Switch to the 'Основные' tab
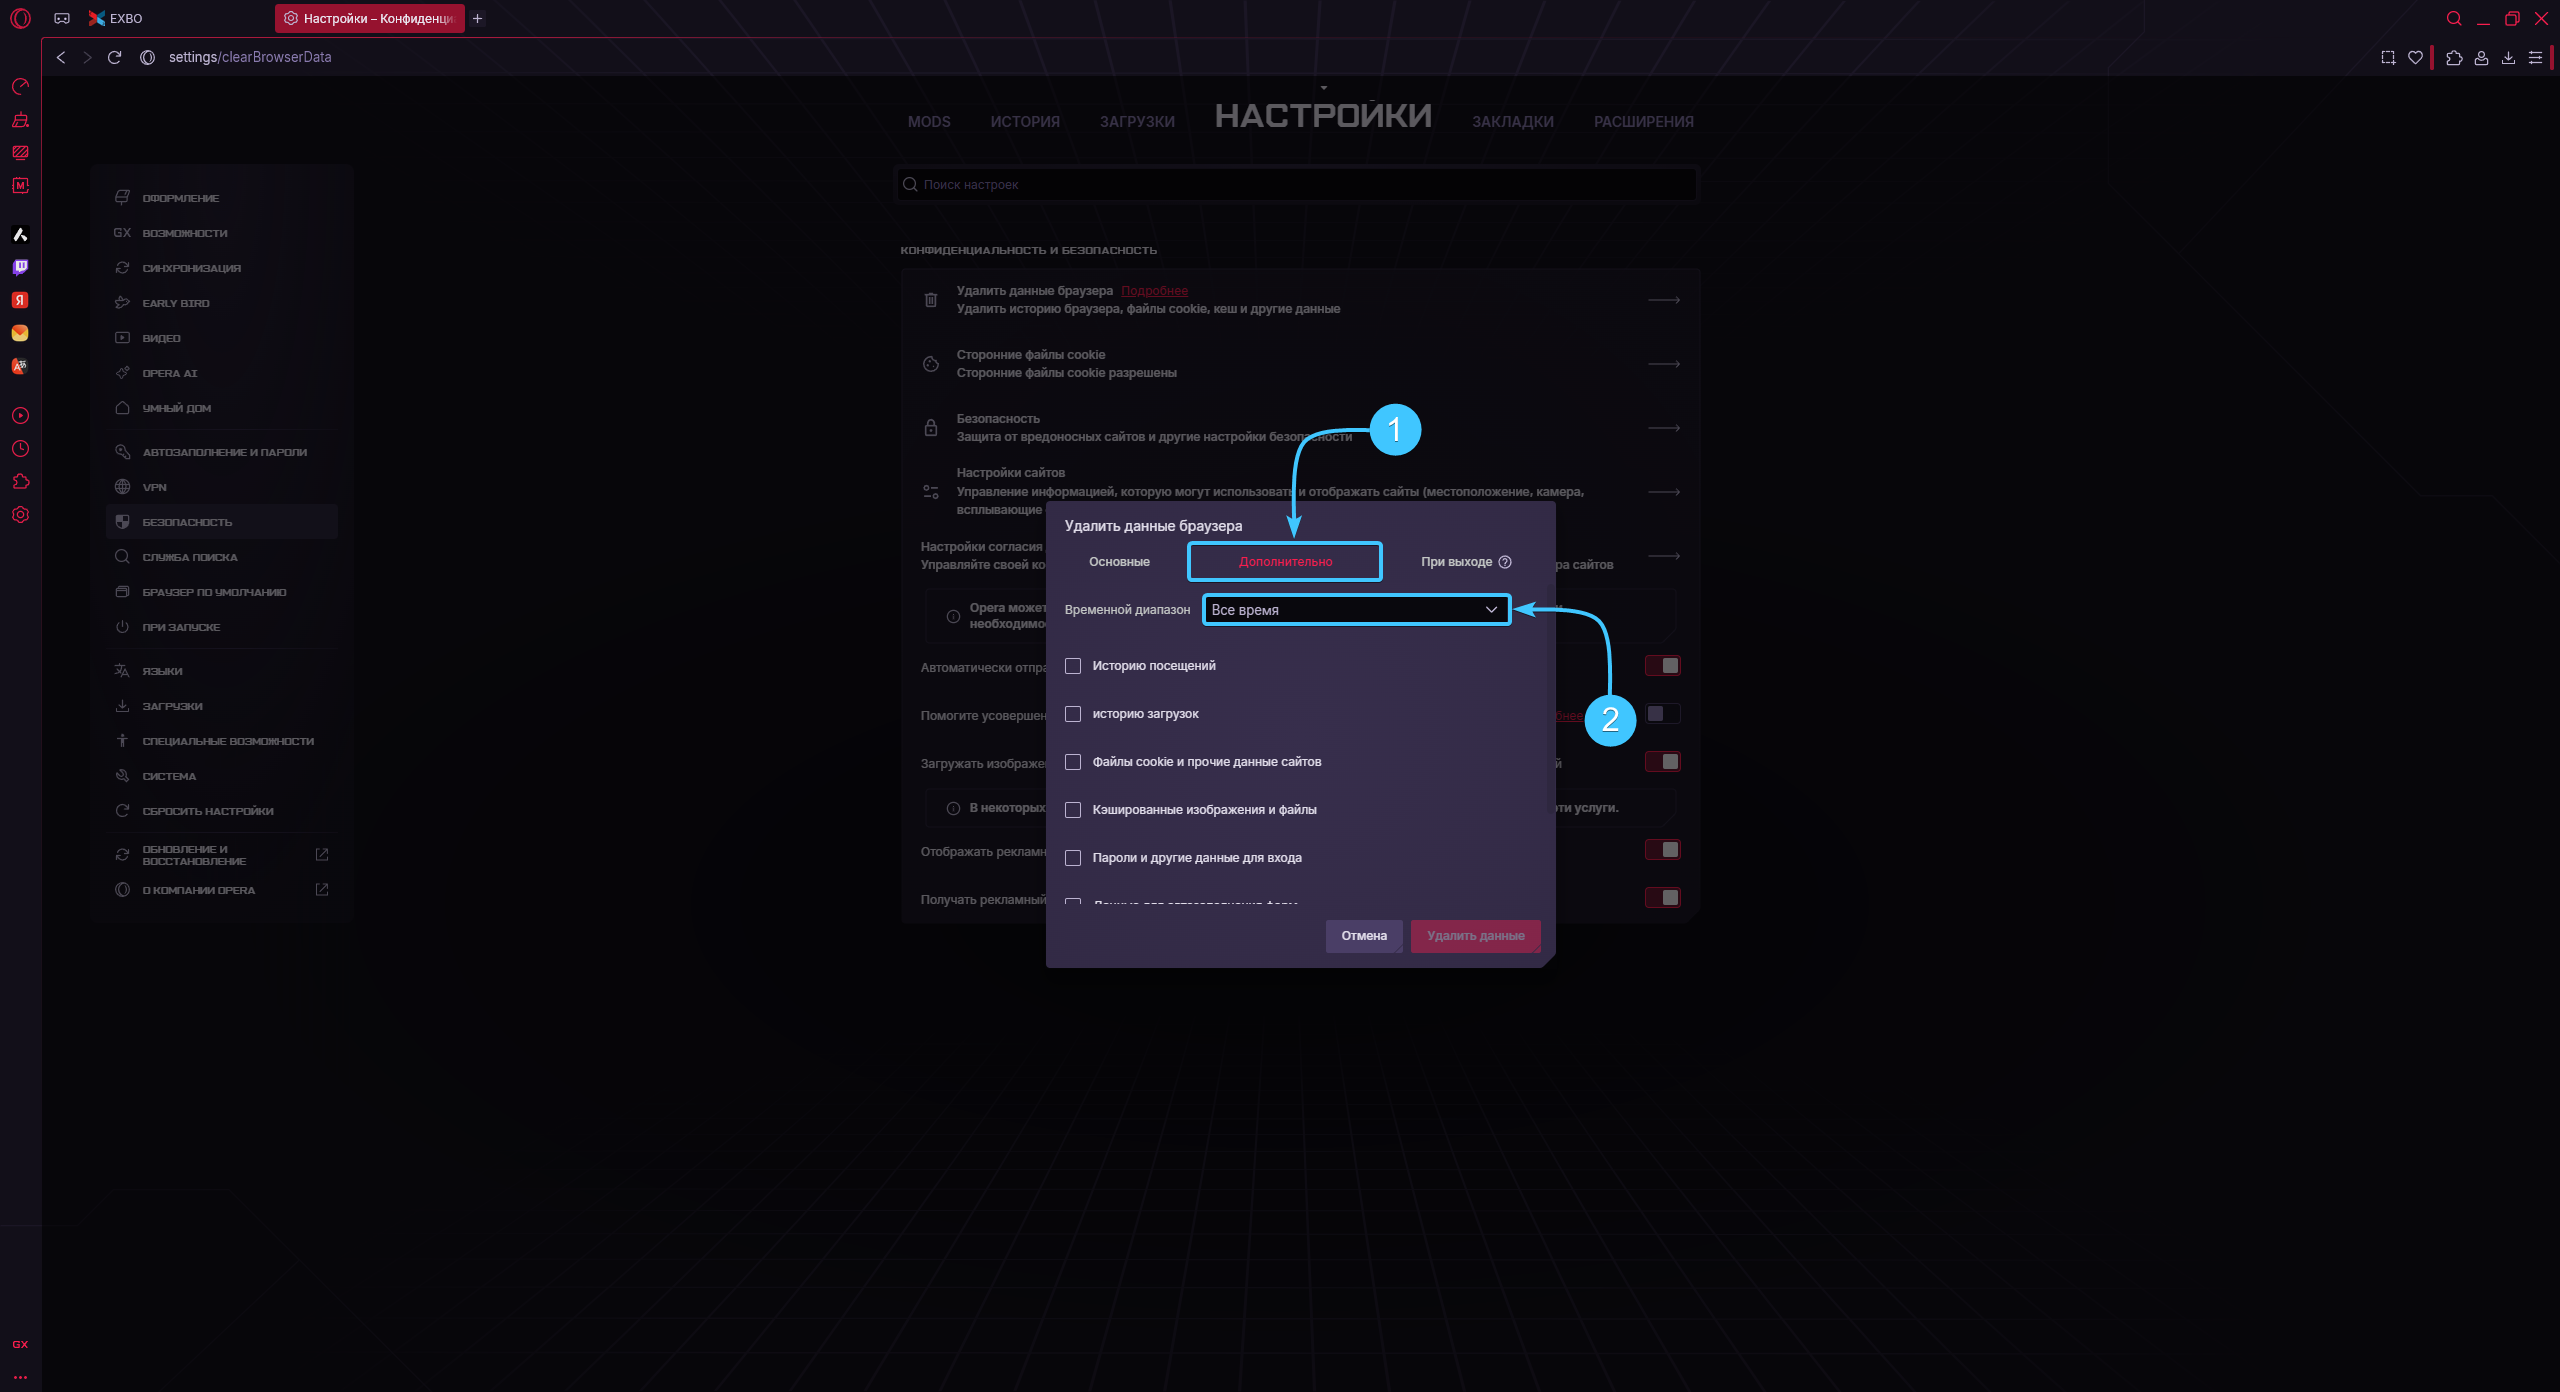 tap(1119, 562)
